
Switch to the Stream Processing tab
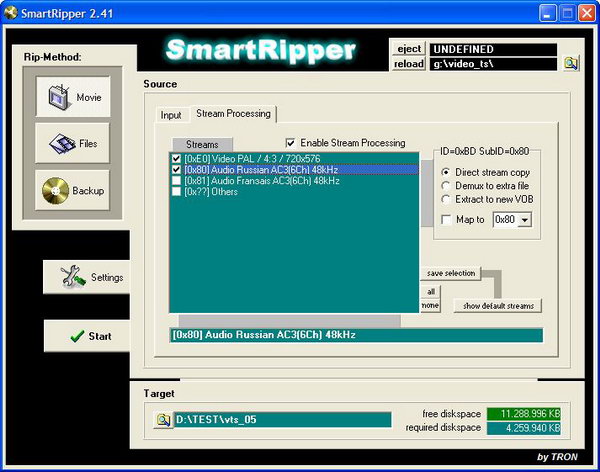(233, 113)
